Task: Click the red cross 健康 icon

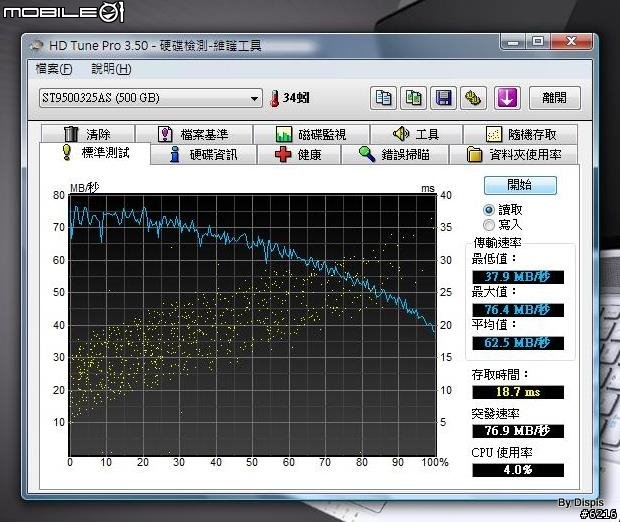Action: (283, 154)
